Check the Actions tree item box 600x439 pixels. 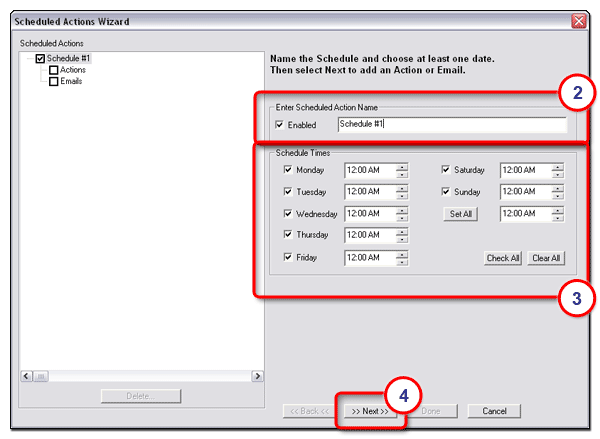pos(53,70)
